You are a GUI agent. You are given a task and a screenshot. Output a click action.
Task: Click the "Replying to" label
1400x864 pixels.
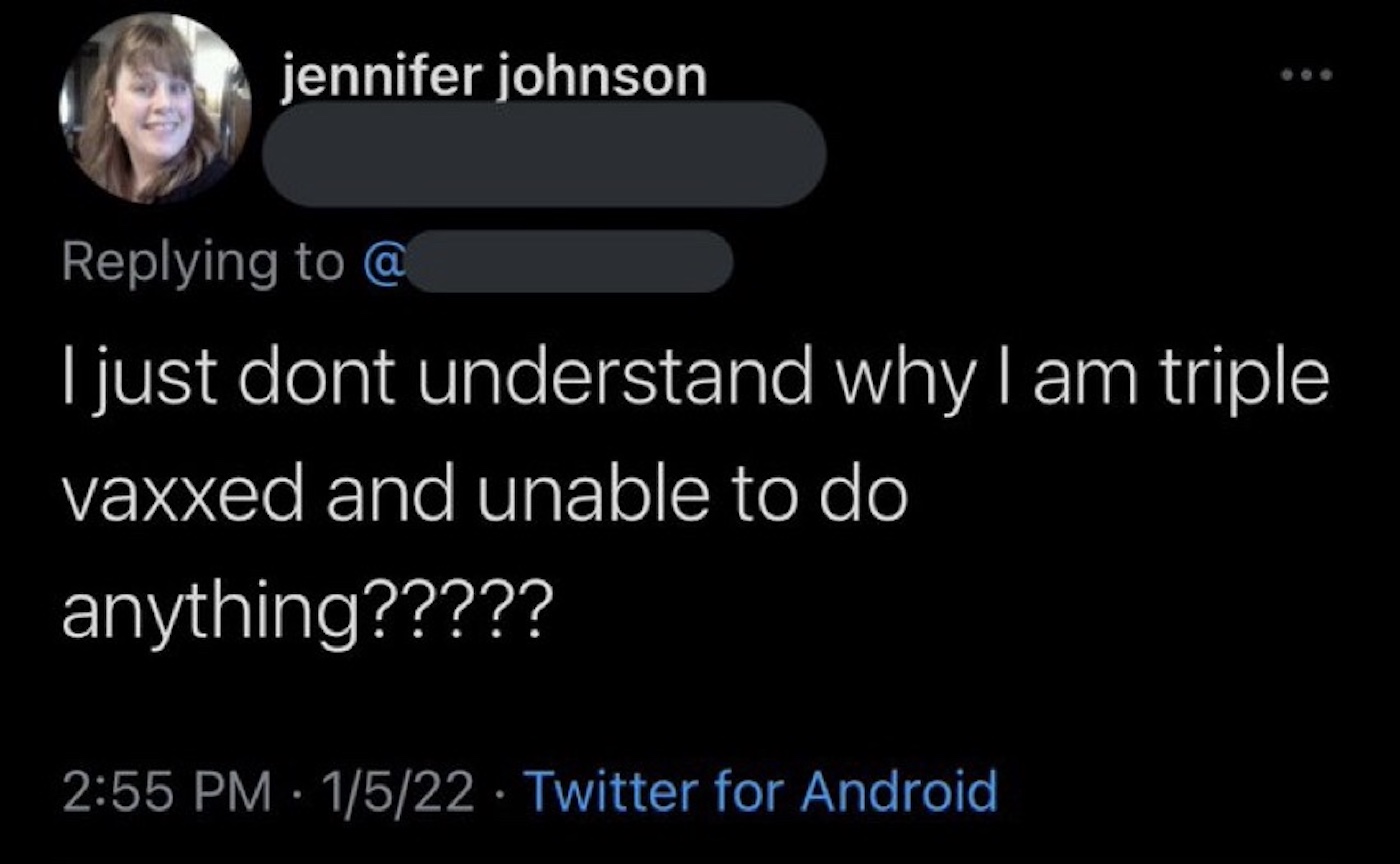click(202, 262)
